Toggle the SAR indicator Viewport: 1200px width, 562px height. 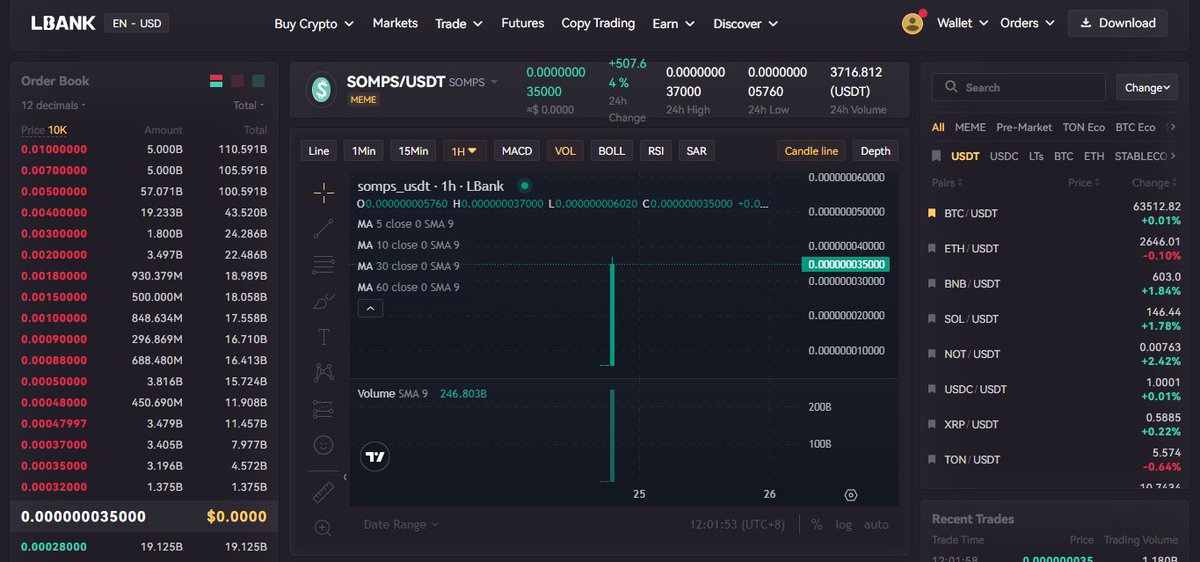697,151
